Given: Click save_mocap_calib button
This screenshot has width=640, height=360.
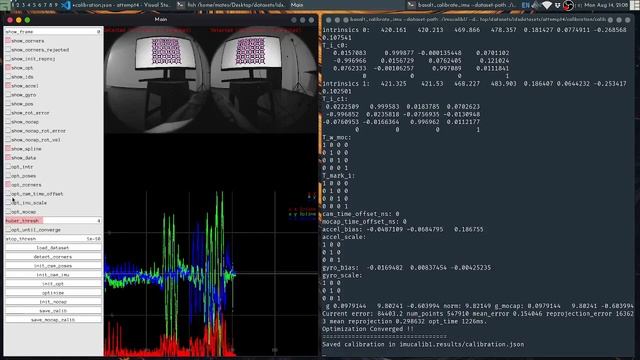Looking at the screenshot, I should coord(53,320).
